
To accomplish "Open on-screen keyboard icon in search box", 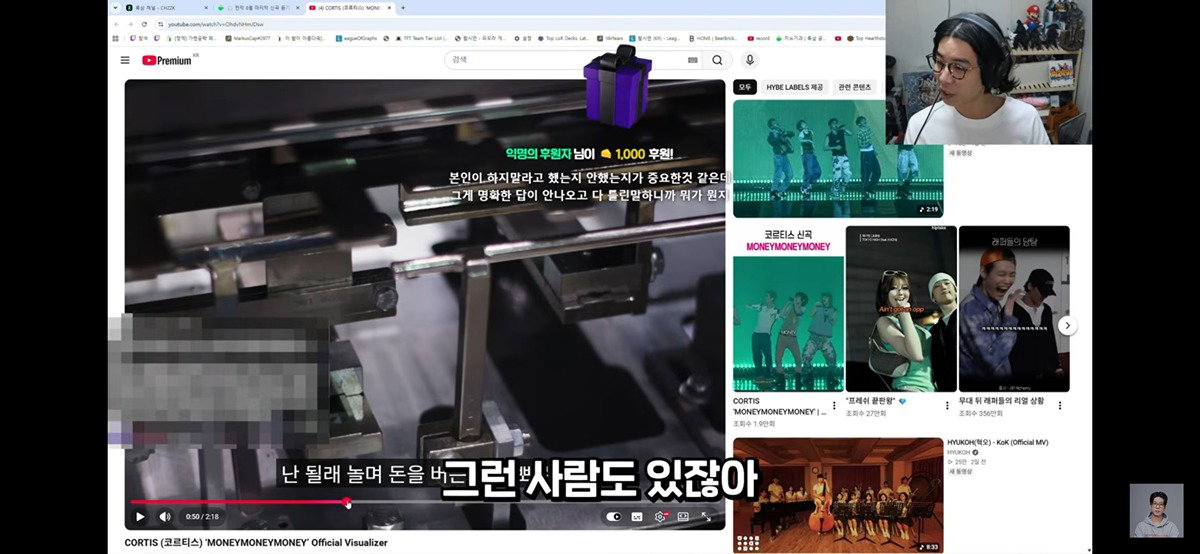I will (x=692, y=60).
